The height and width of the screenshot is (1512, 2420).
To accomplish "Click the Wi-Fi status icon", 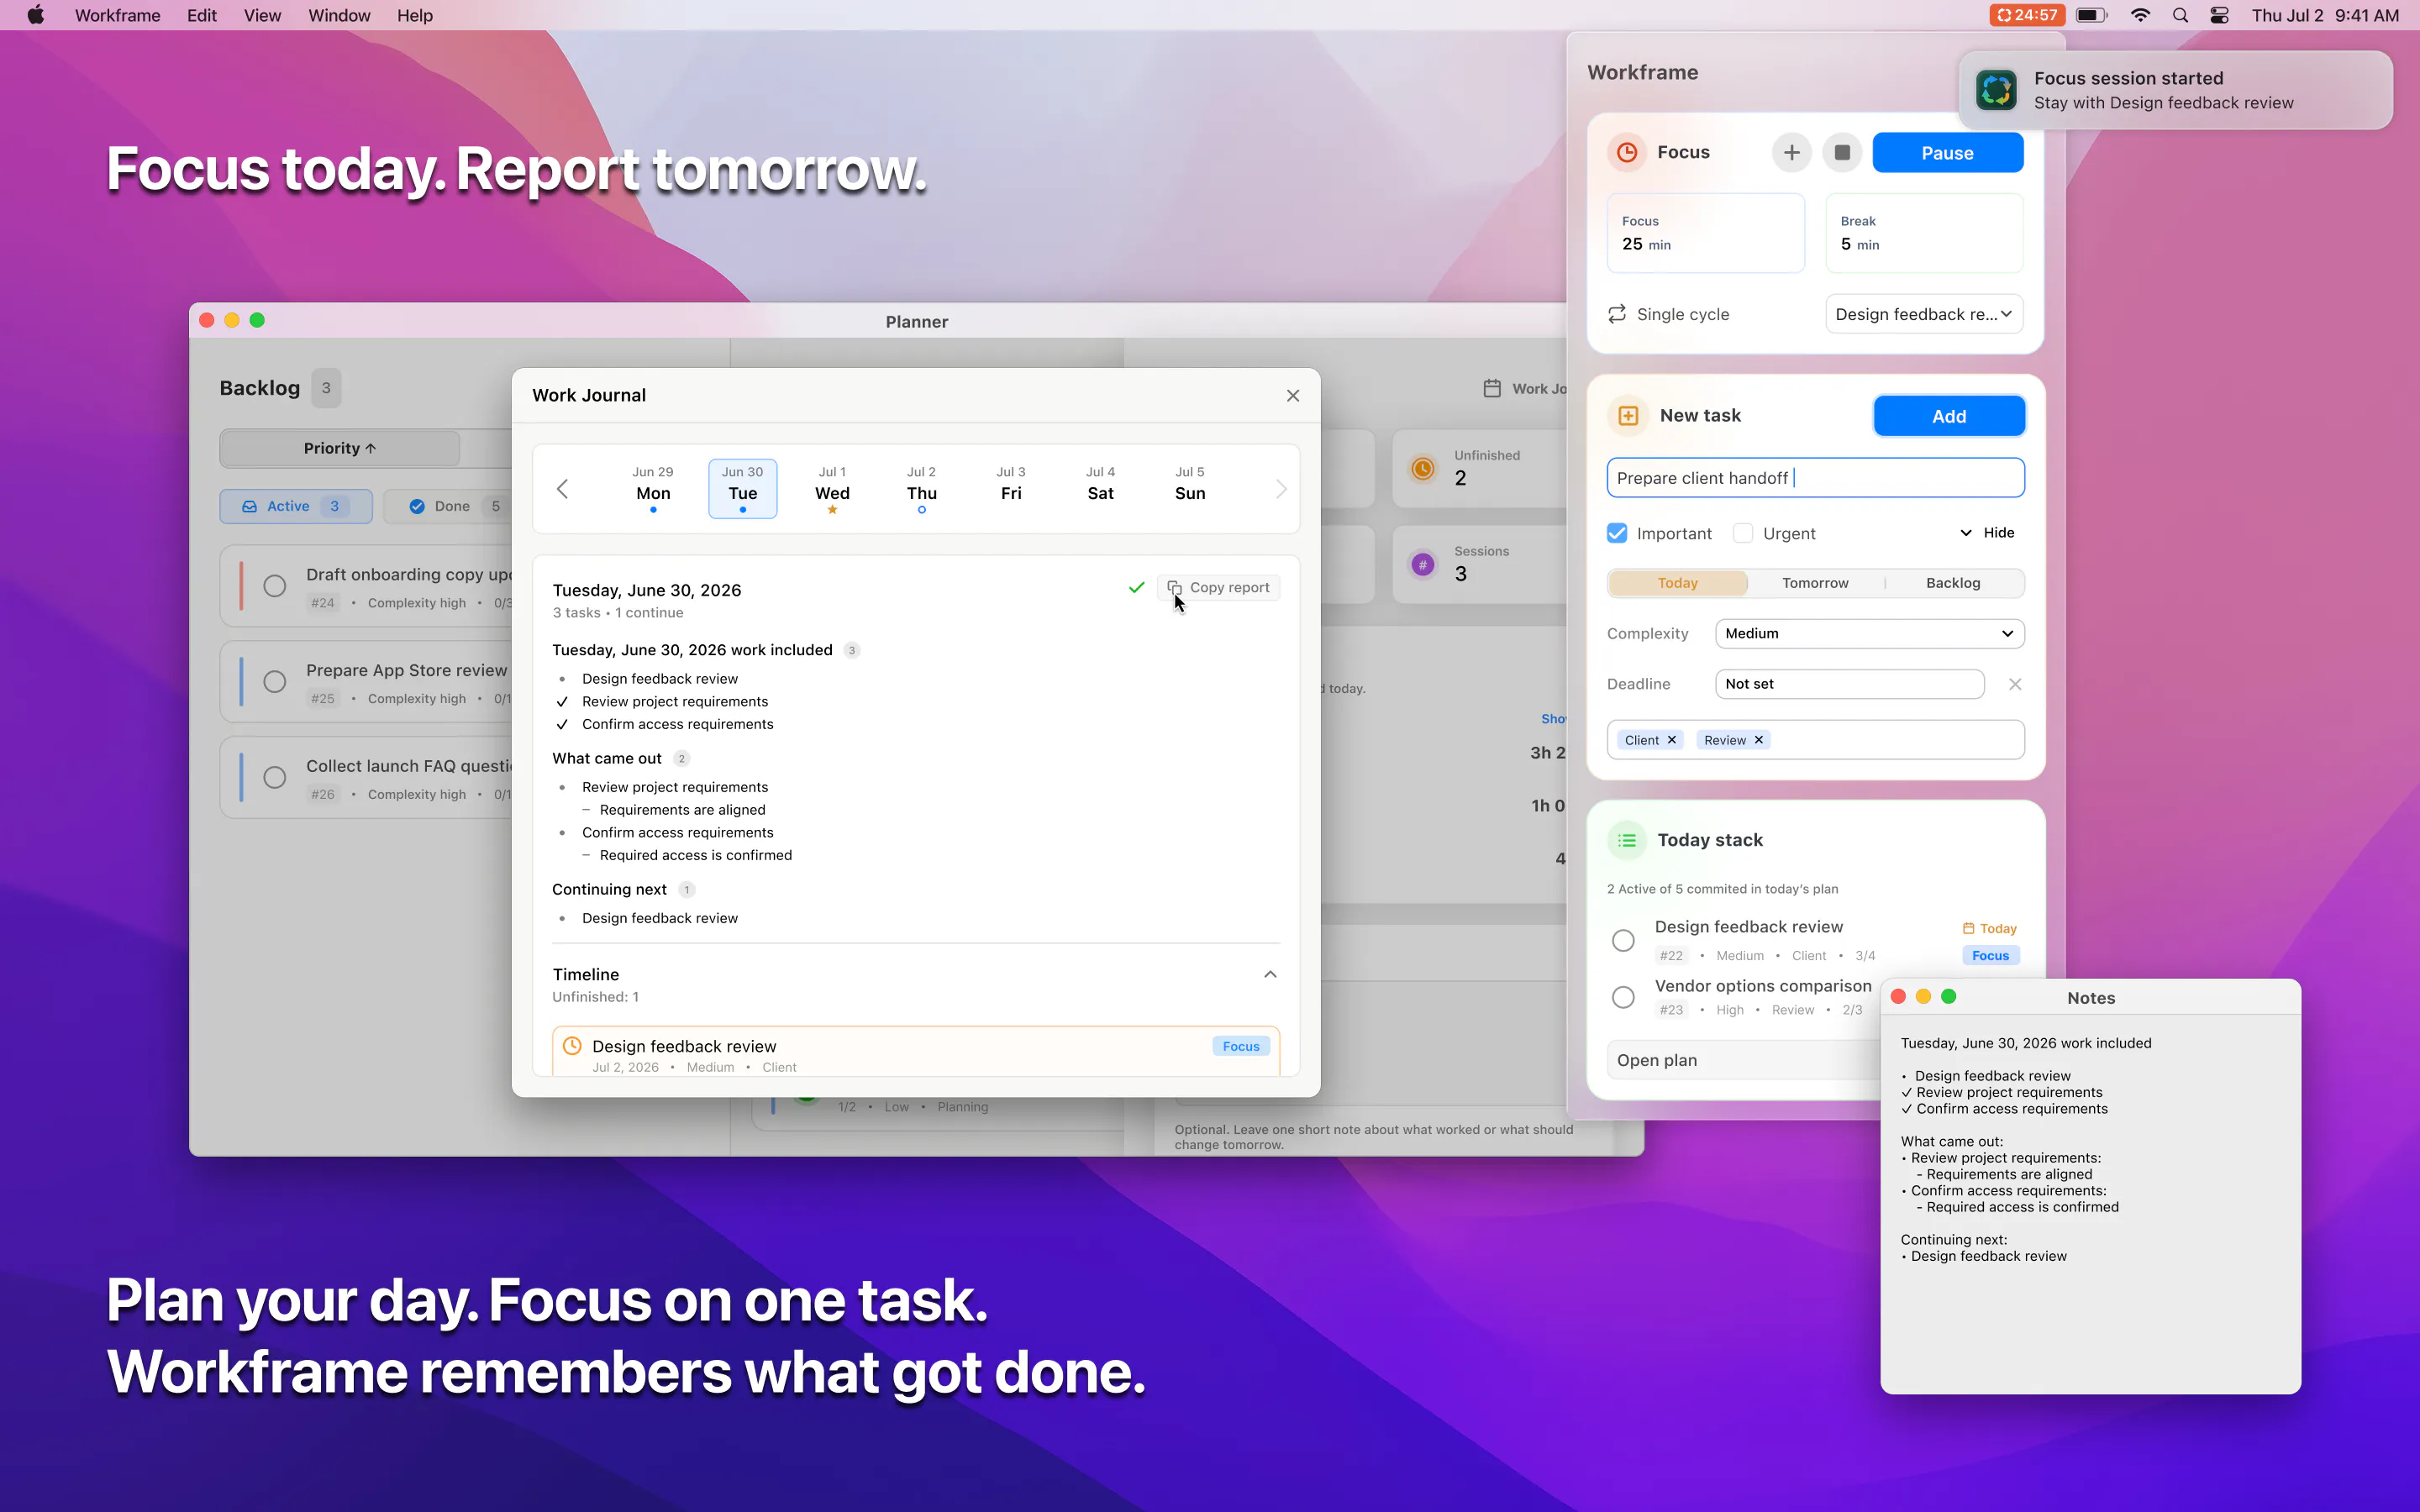I will (2140, 15).
